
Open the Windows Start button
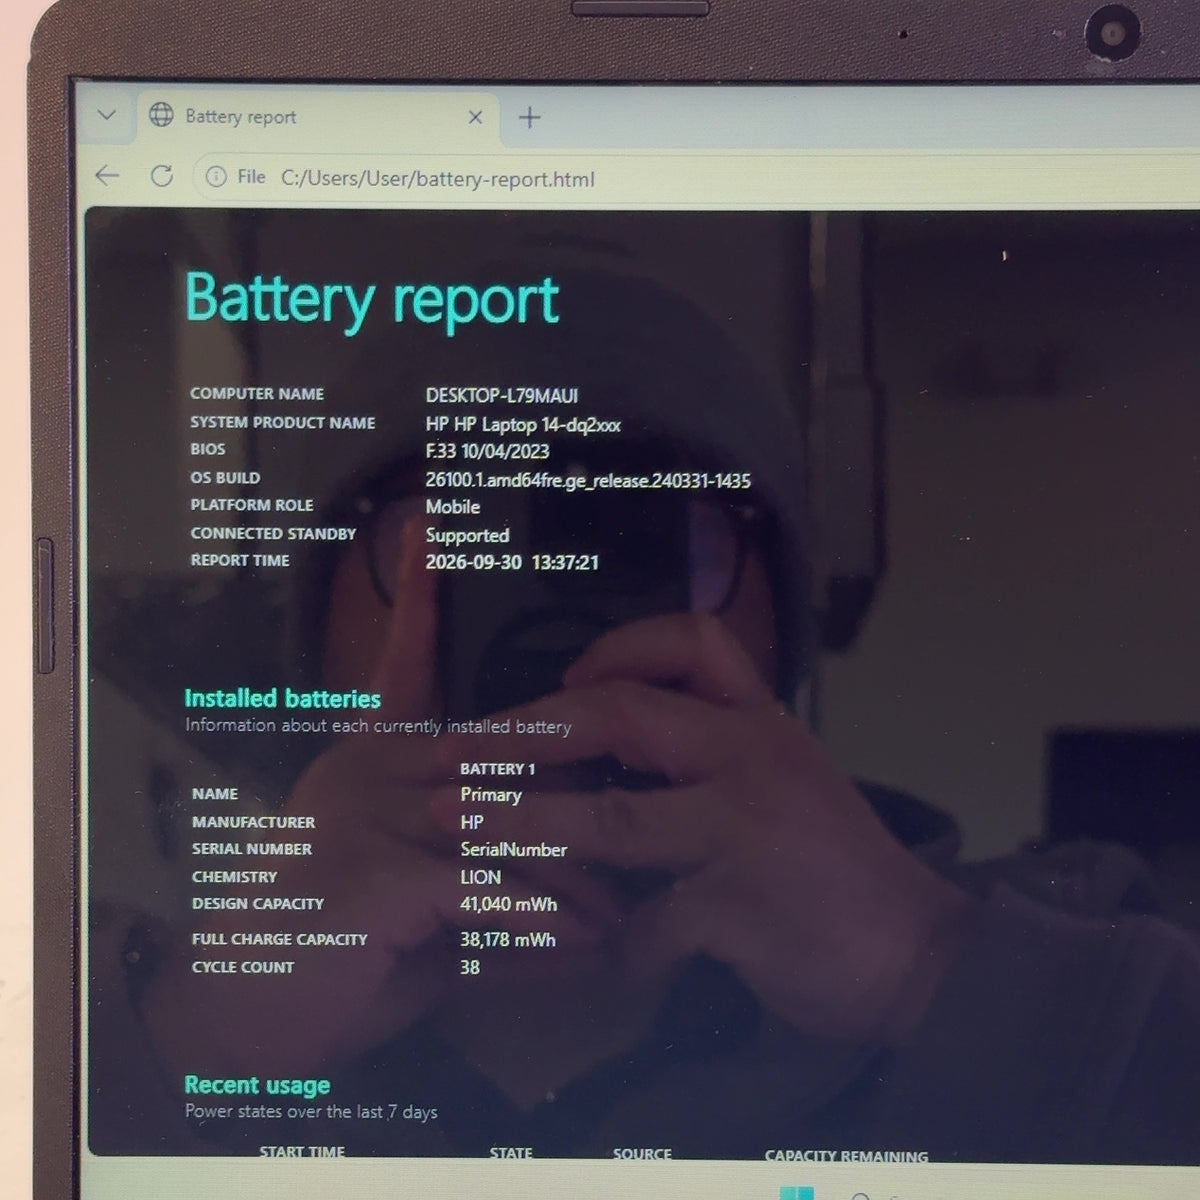tap(797, 1193)
